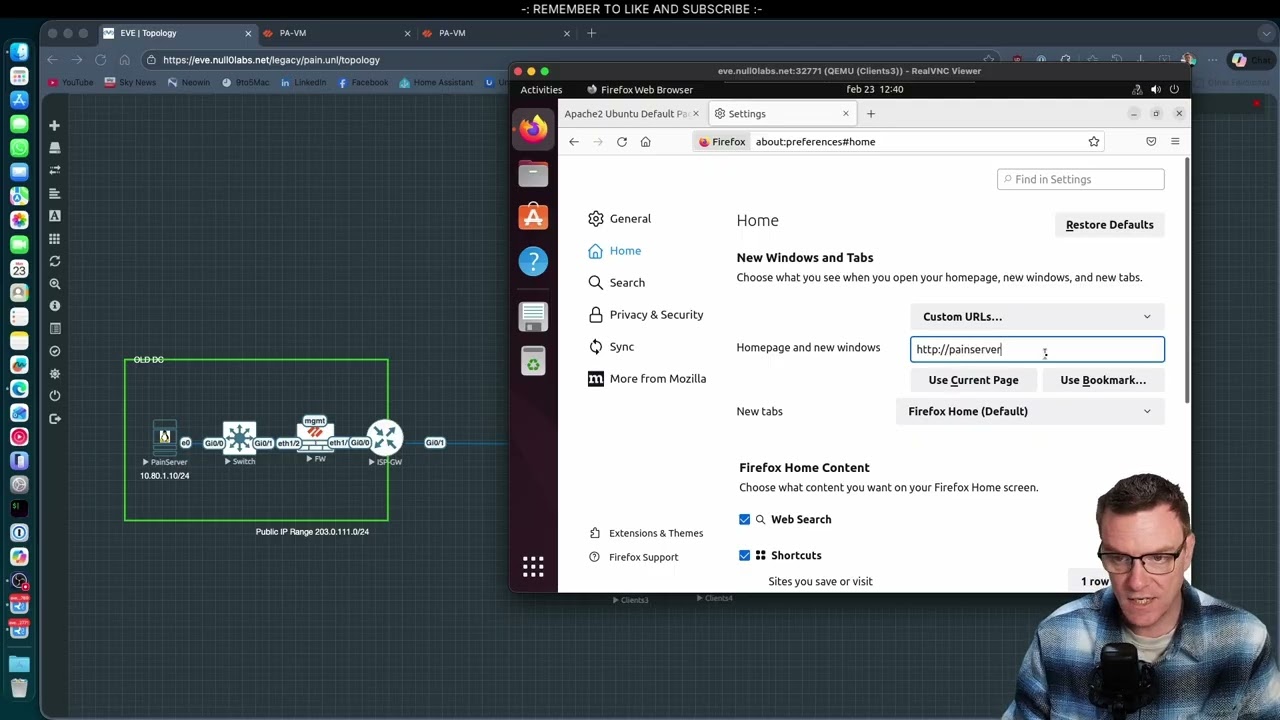
Task: Click EVE sidebar power close-lab icon
Action: [55, 395]
